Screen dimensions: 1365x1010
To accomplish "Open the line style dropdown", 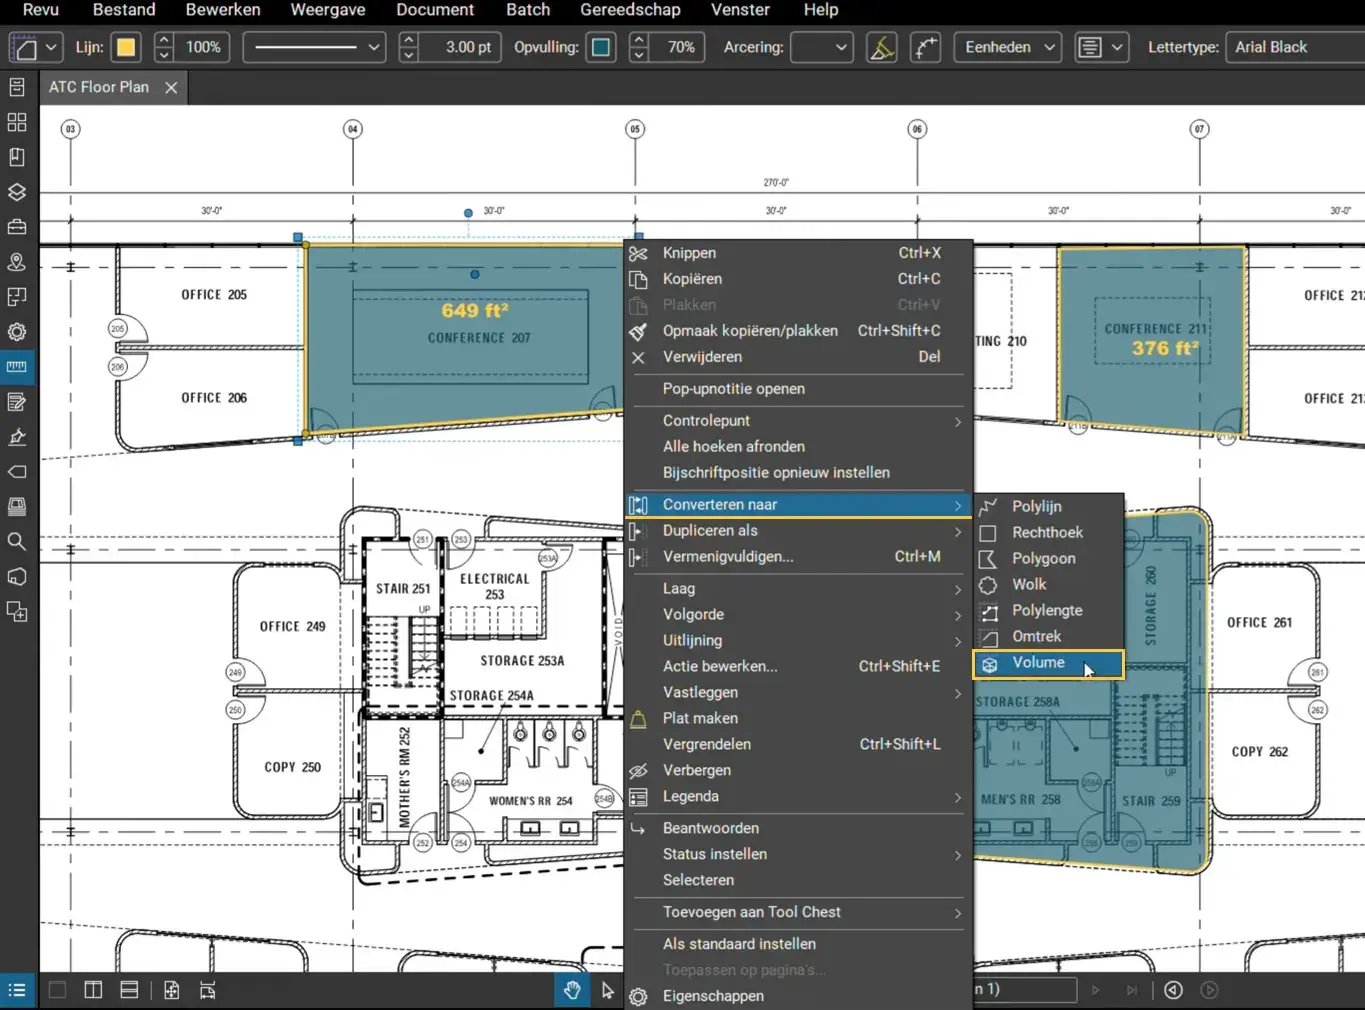I will (x=315, y=47).
